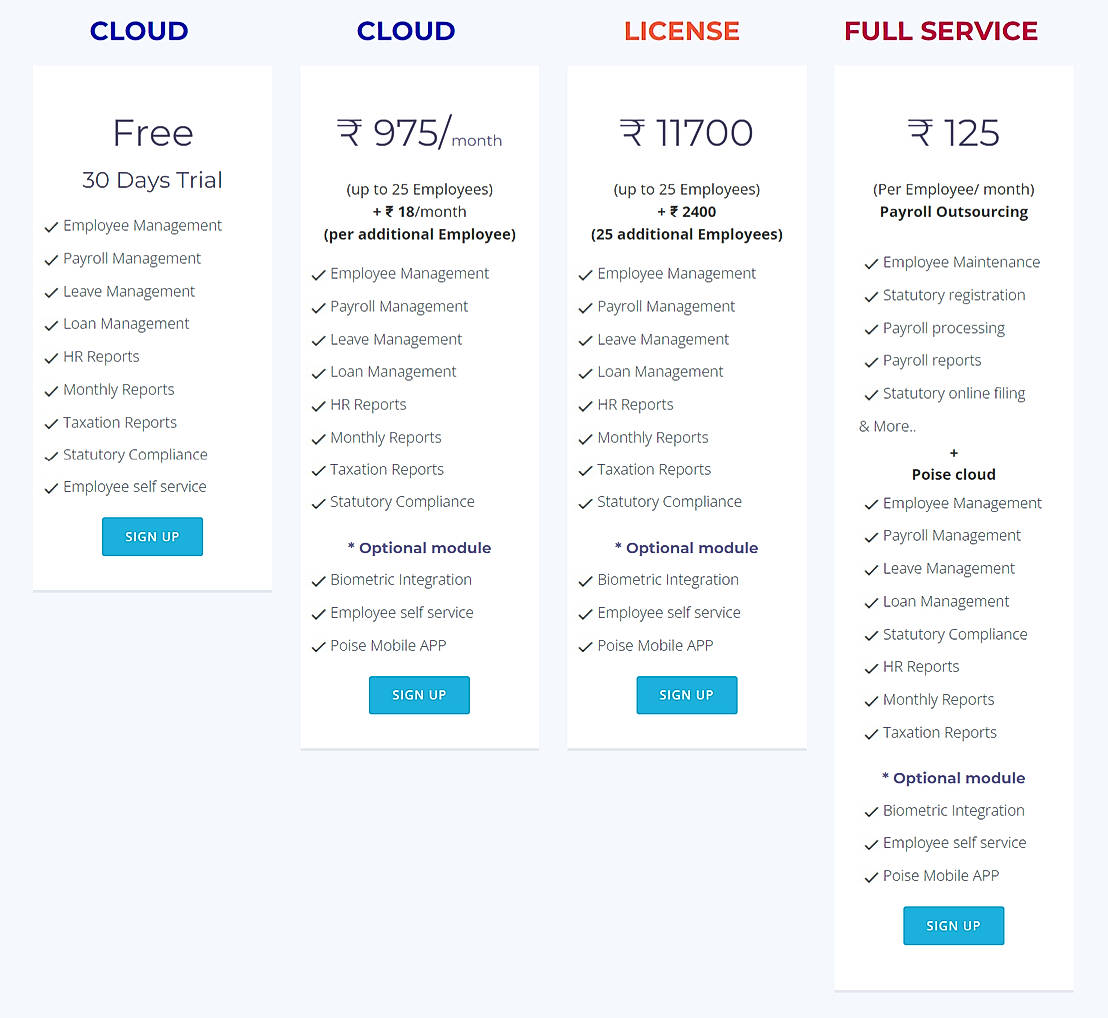The width and height of the screenshot is (1108, 1018).
Task: Click 'Optional module' heading in License plan
Action: tap(687, 548)
